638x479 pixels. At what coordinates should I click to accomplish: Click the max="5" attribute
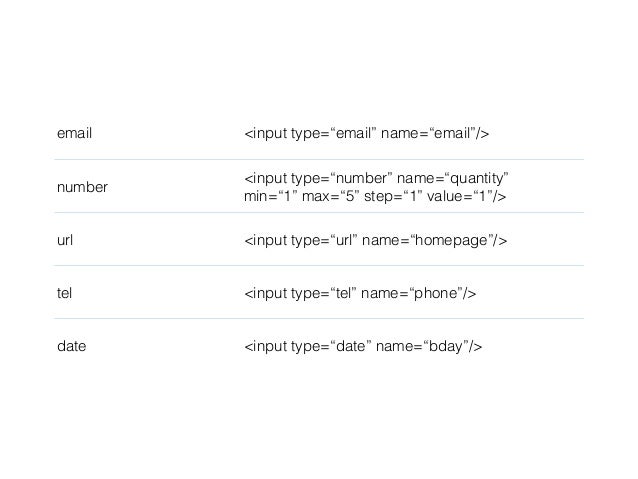click(x=332, y=197)
